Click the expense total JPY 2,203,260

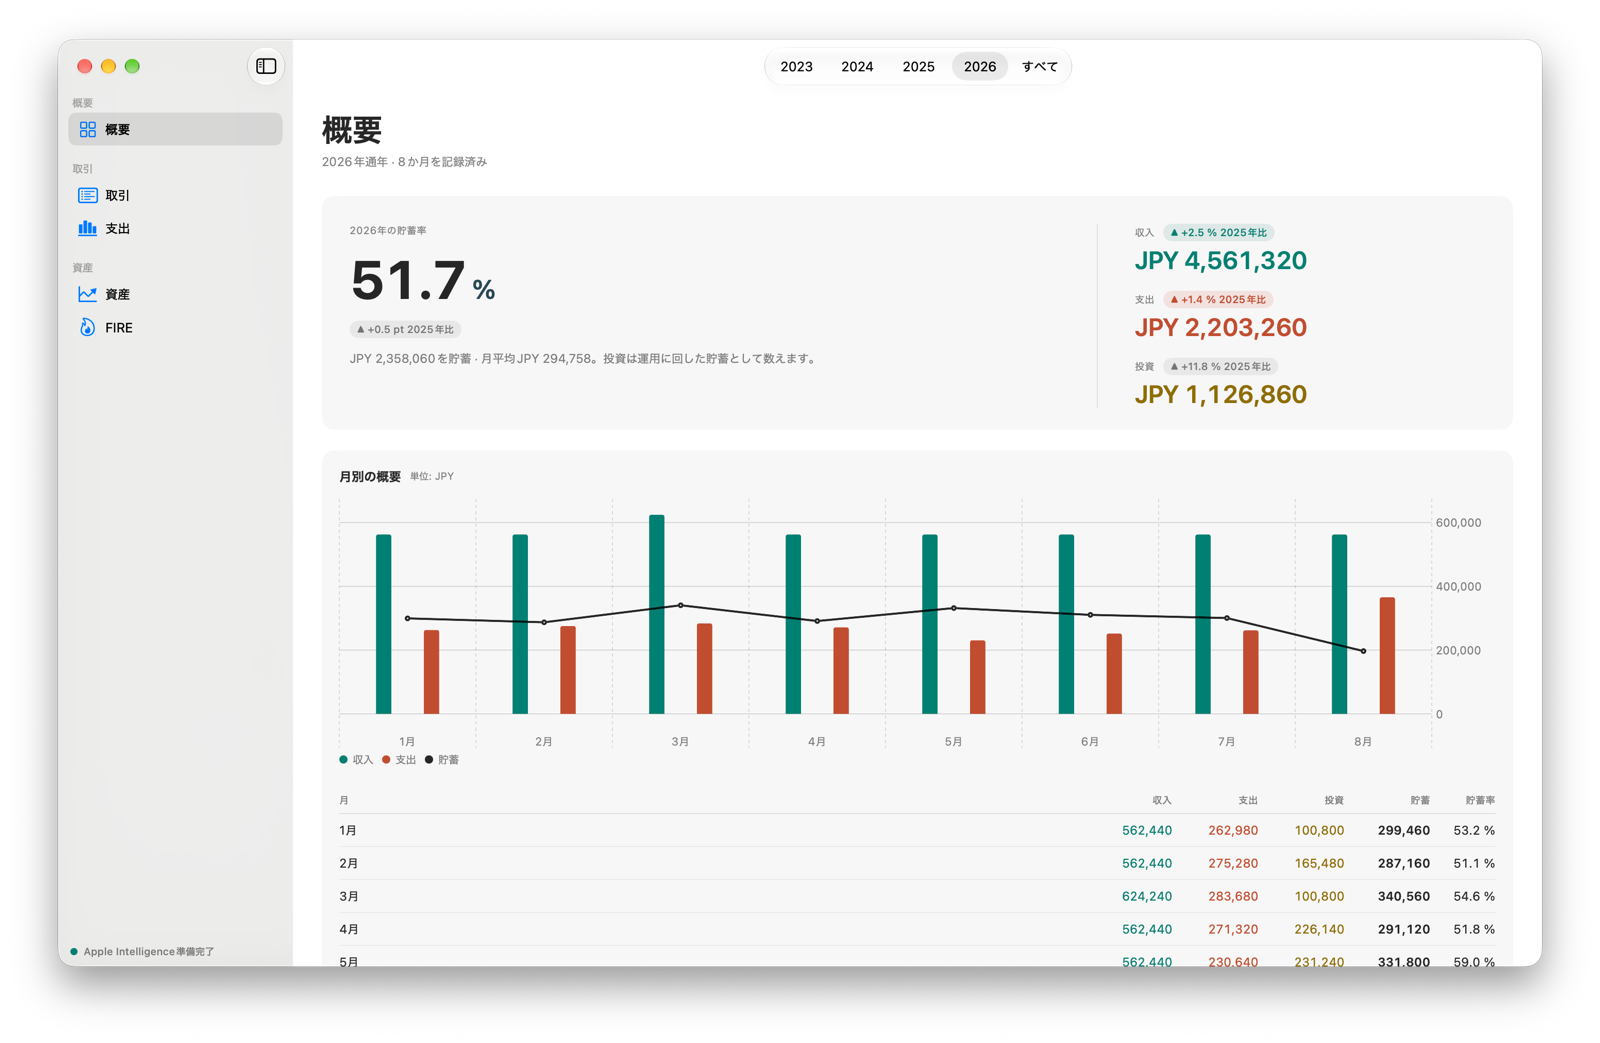coord(1220,328)
